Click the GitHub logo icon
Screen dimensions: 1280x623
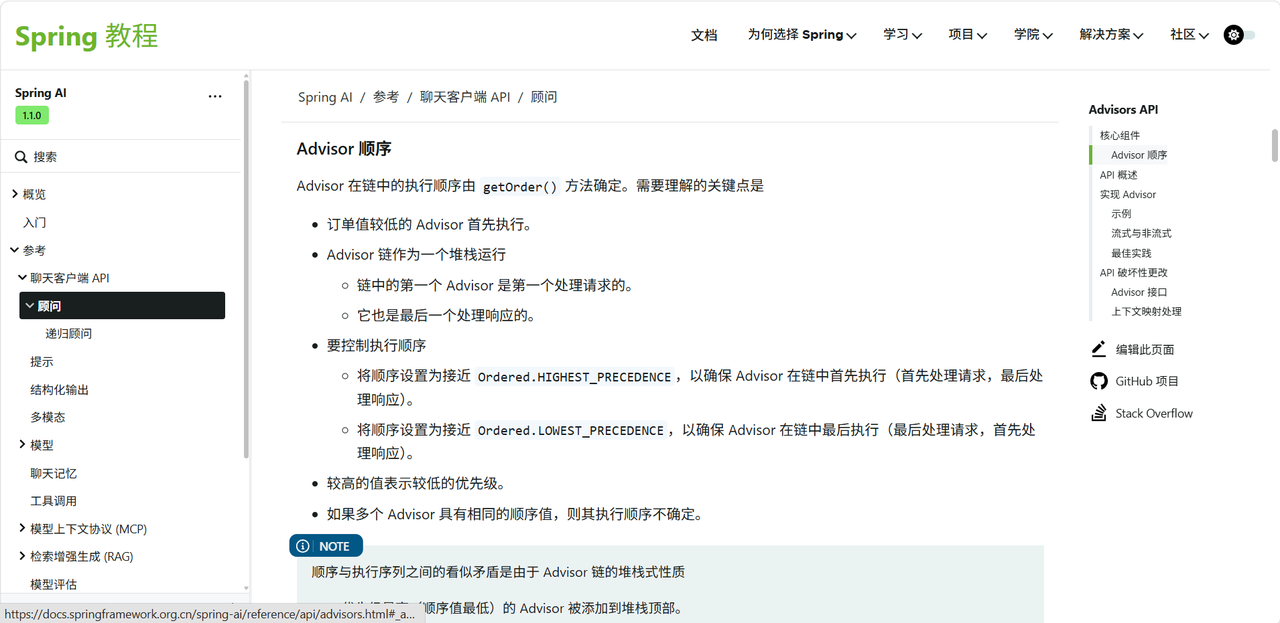point(1098,381)
